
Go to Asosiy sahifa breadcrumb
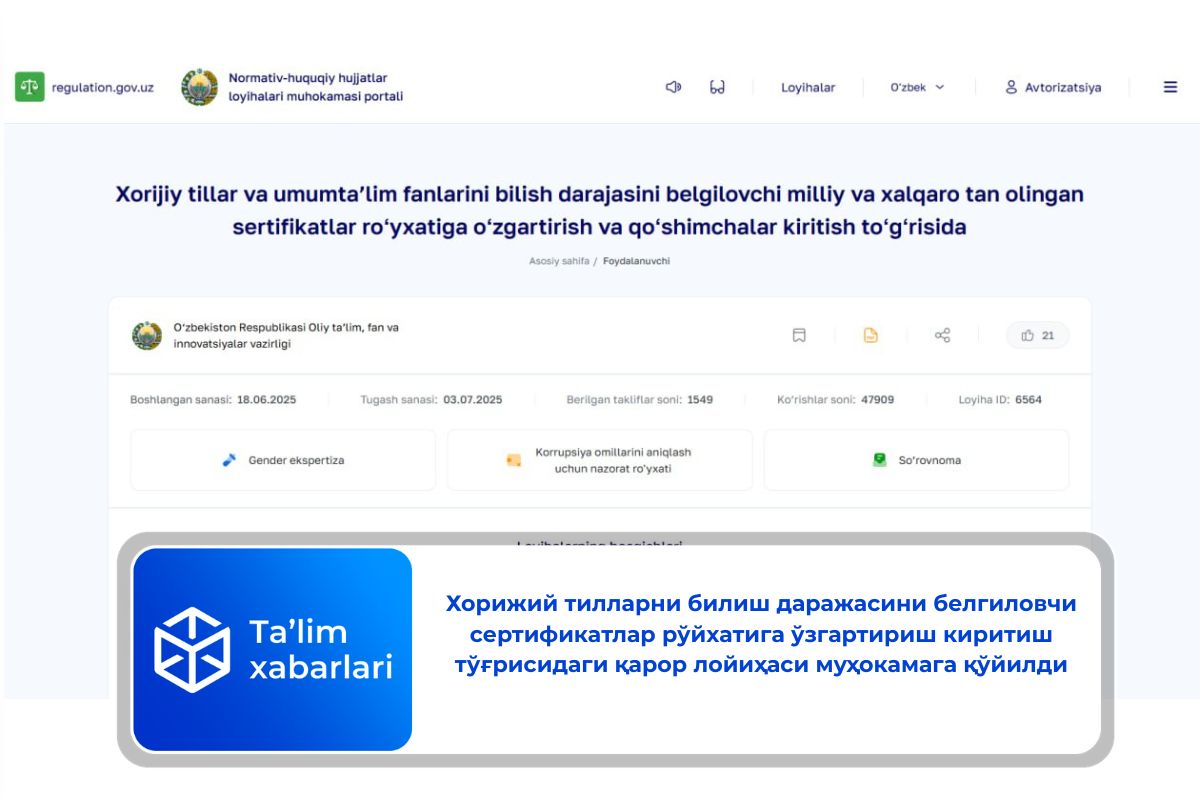pyautogui.click(x=559, y=261)
